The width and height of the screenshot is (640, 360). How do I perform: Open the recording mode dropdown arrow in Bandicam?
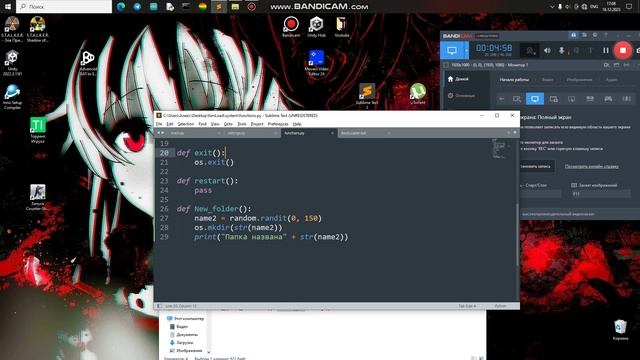467,51
